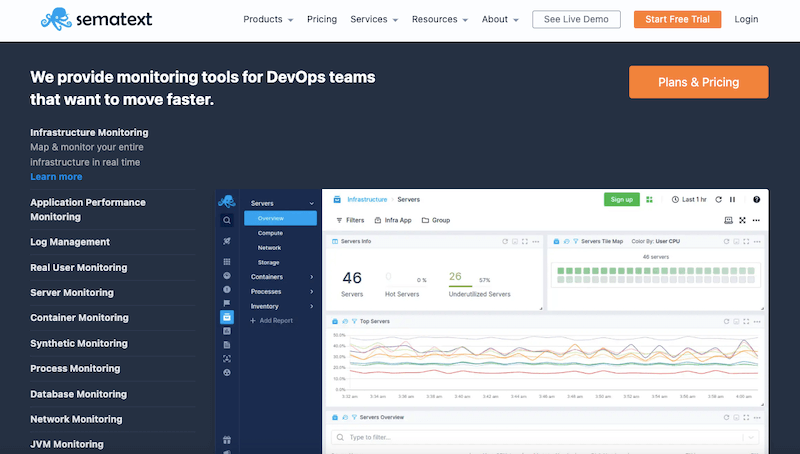This screenshot has width=800, height=454.
Task: Click the See Live Demo button
Action: (x=576, y=19)
